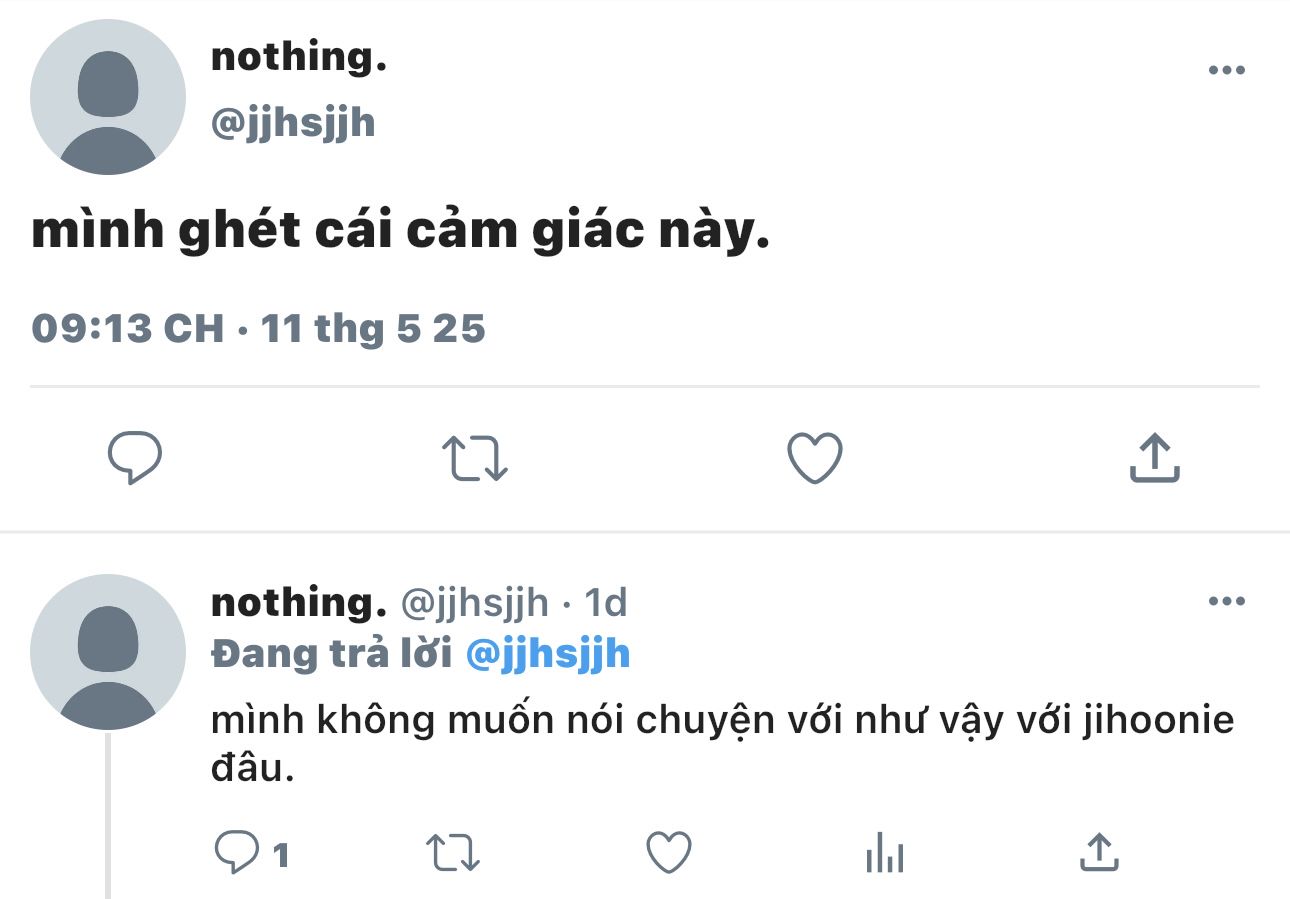
Task: Click the reply author's "nothing." name
Action: coord(299,603)
